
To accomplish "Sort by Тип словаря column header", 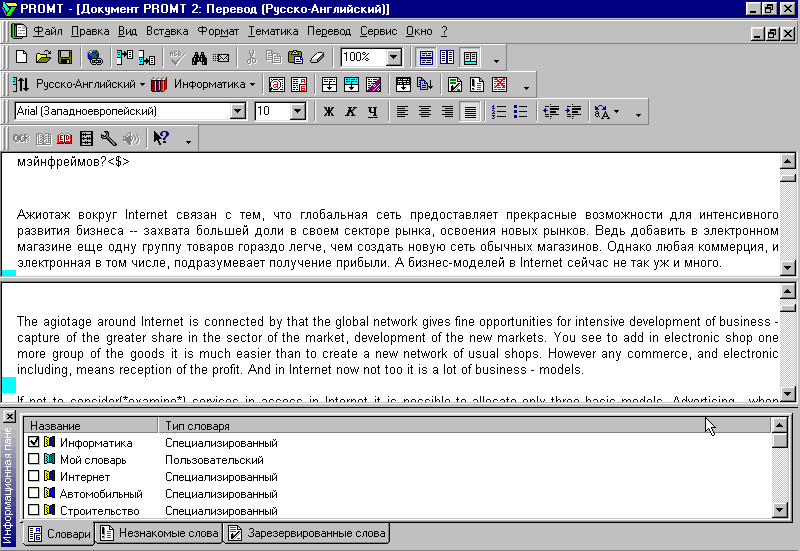I will coord(464,425).
